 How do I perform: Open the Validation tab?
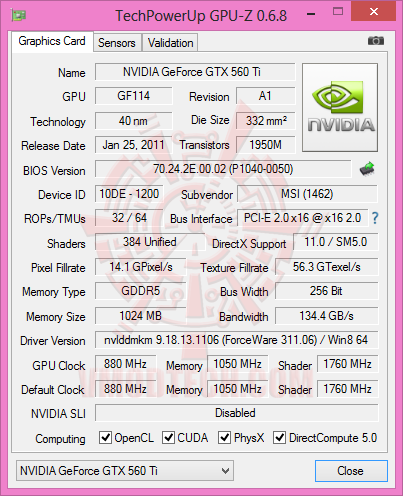(170, 43)
